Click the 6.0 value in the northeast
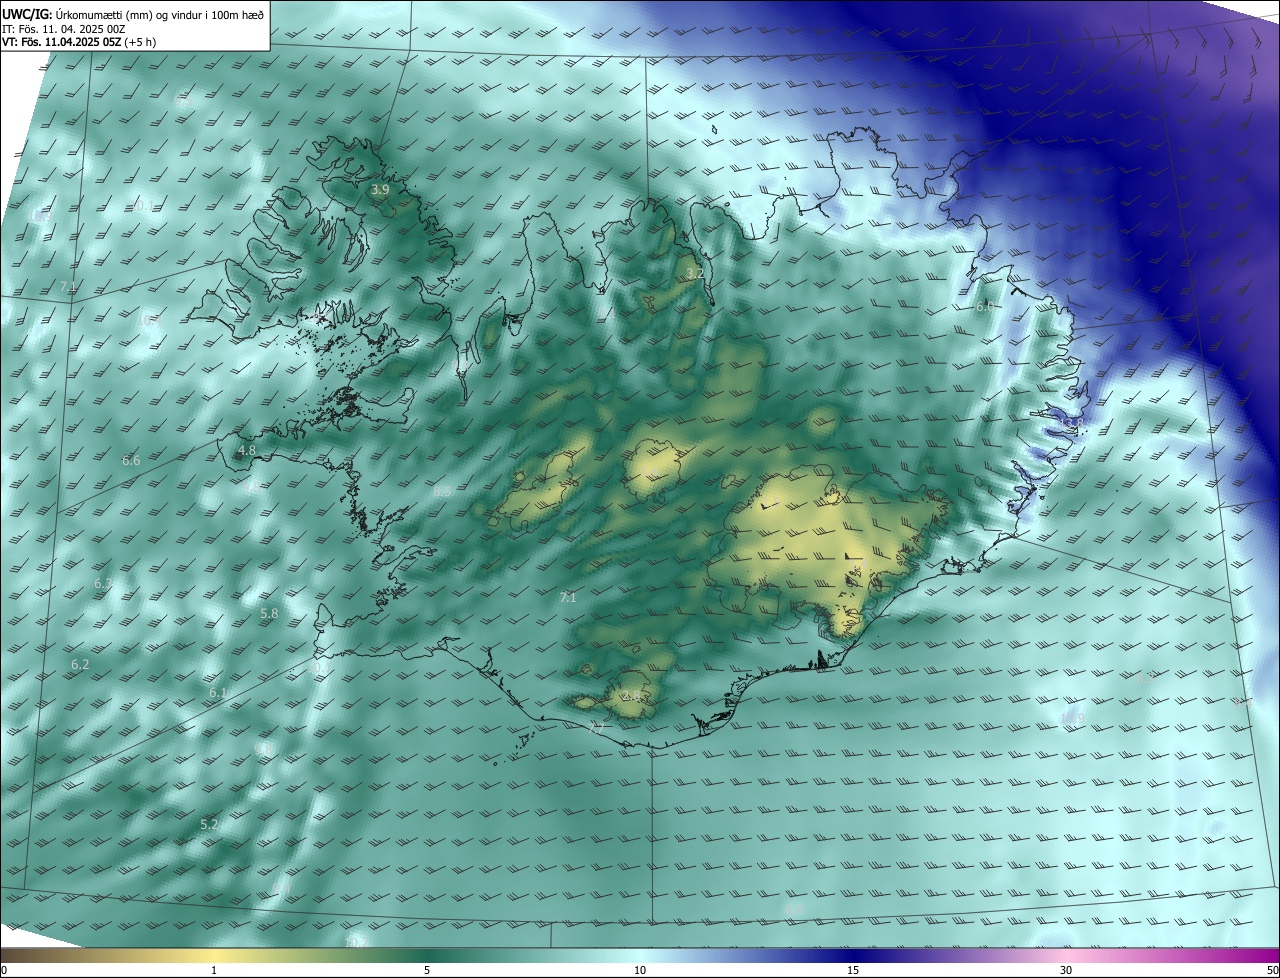 point(985,307)
